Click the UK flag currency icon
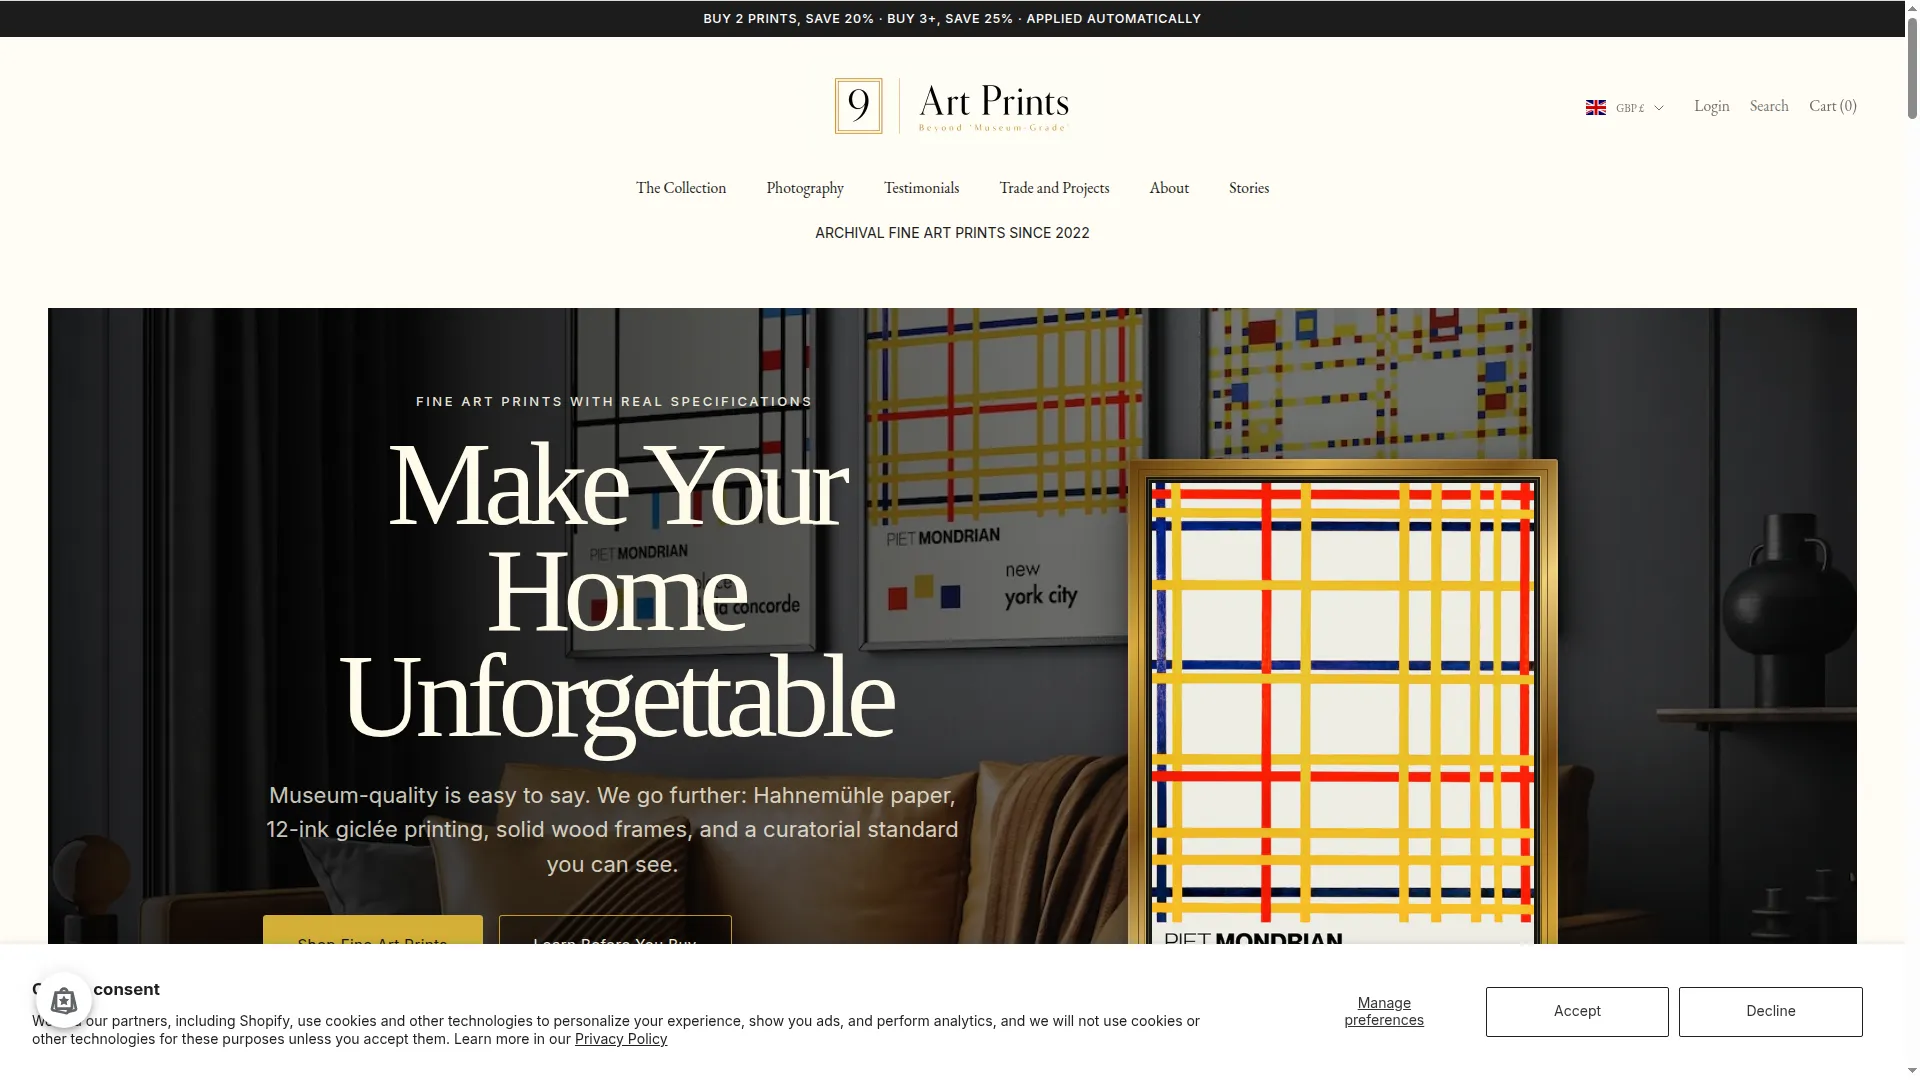The height and width of the screenshot is (1080, 1920). 1596,107
